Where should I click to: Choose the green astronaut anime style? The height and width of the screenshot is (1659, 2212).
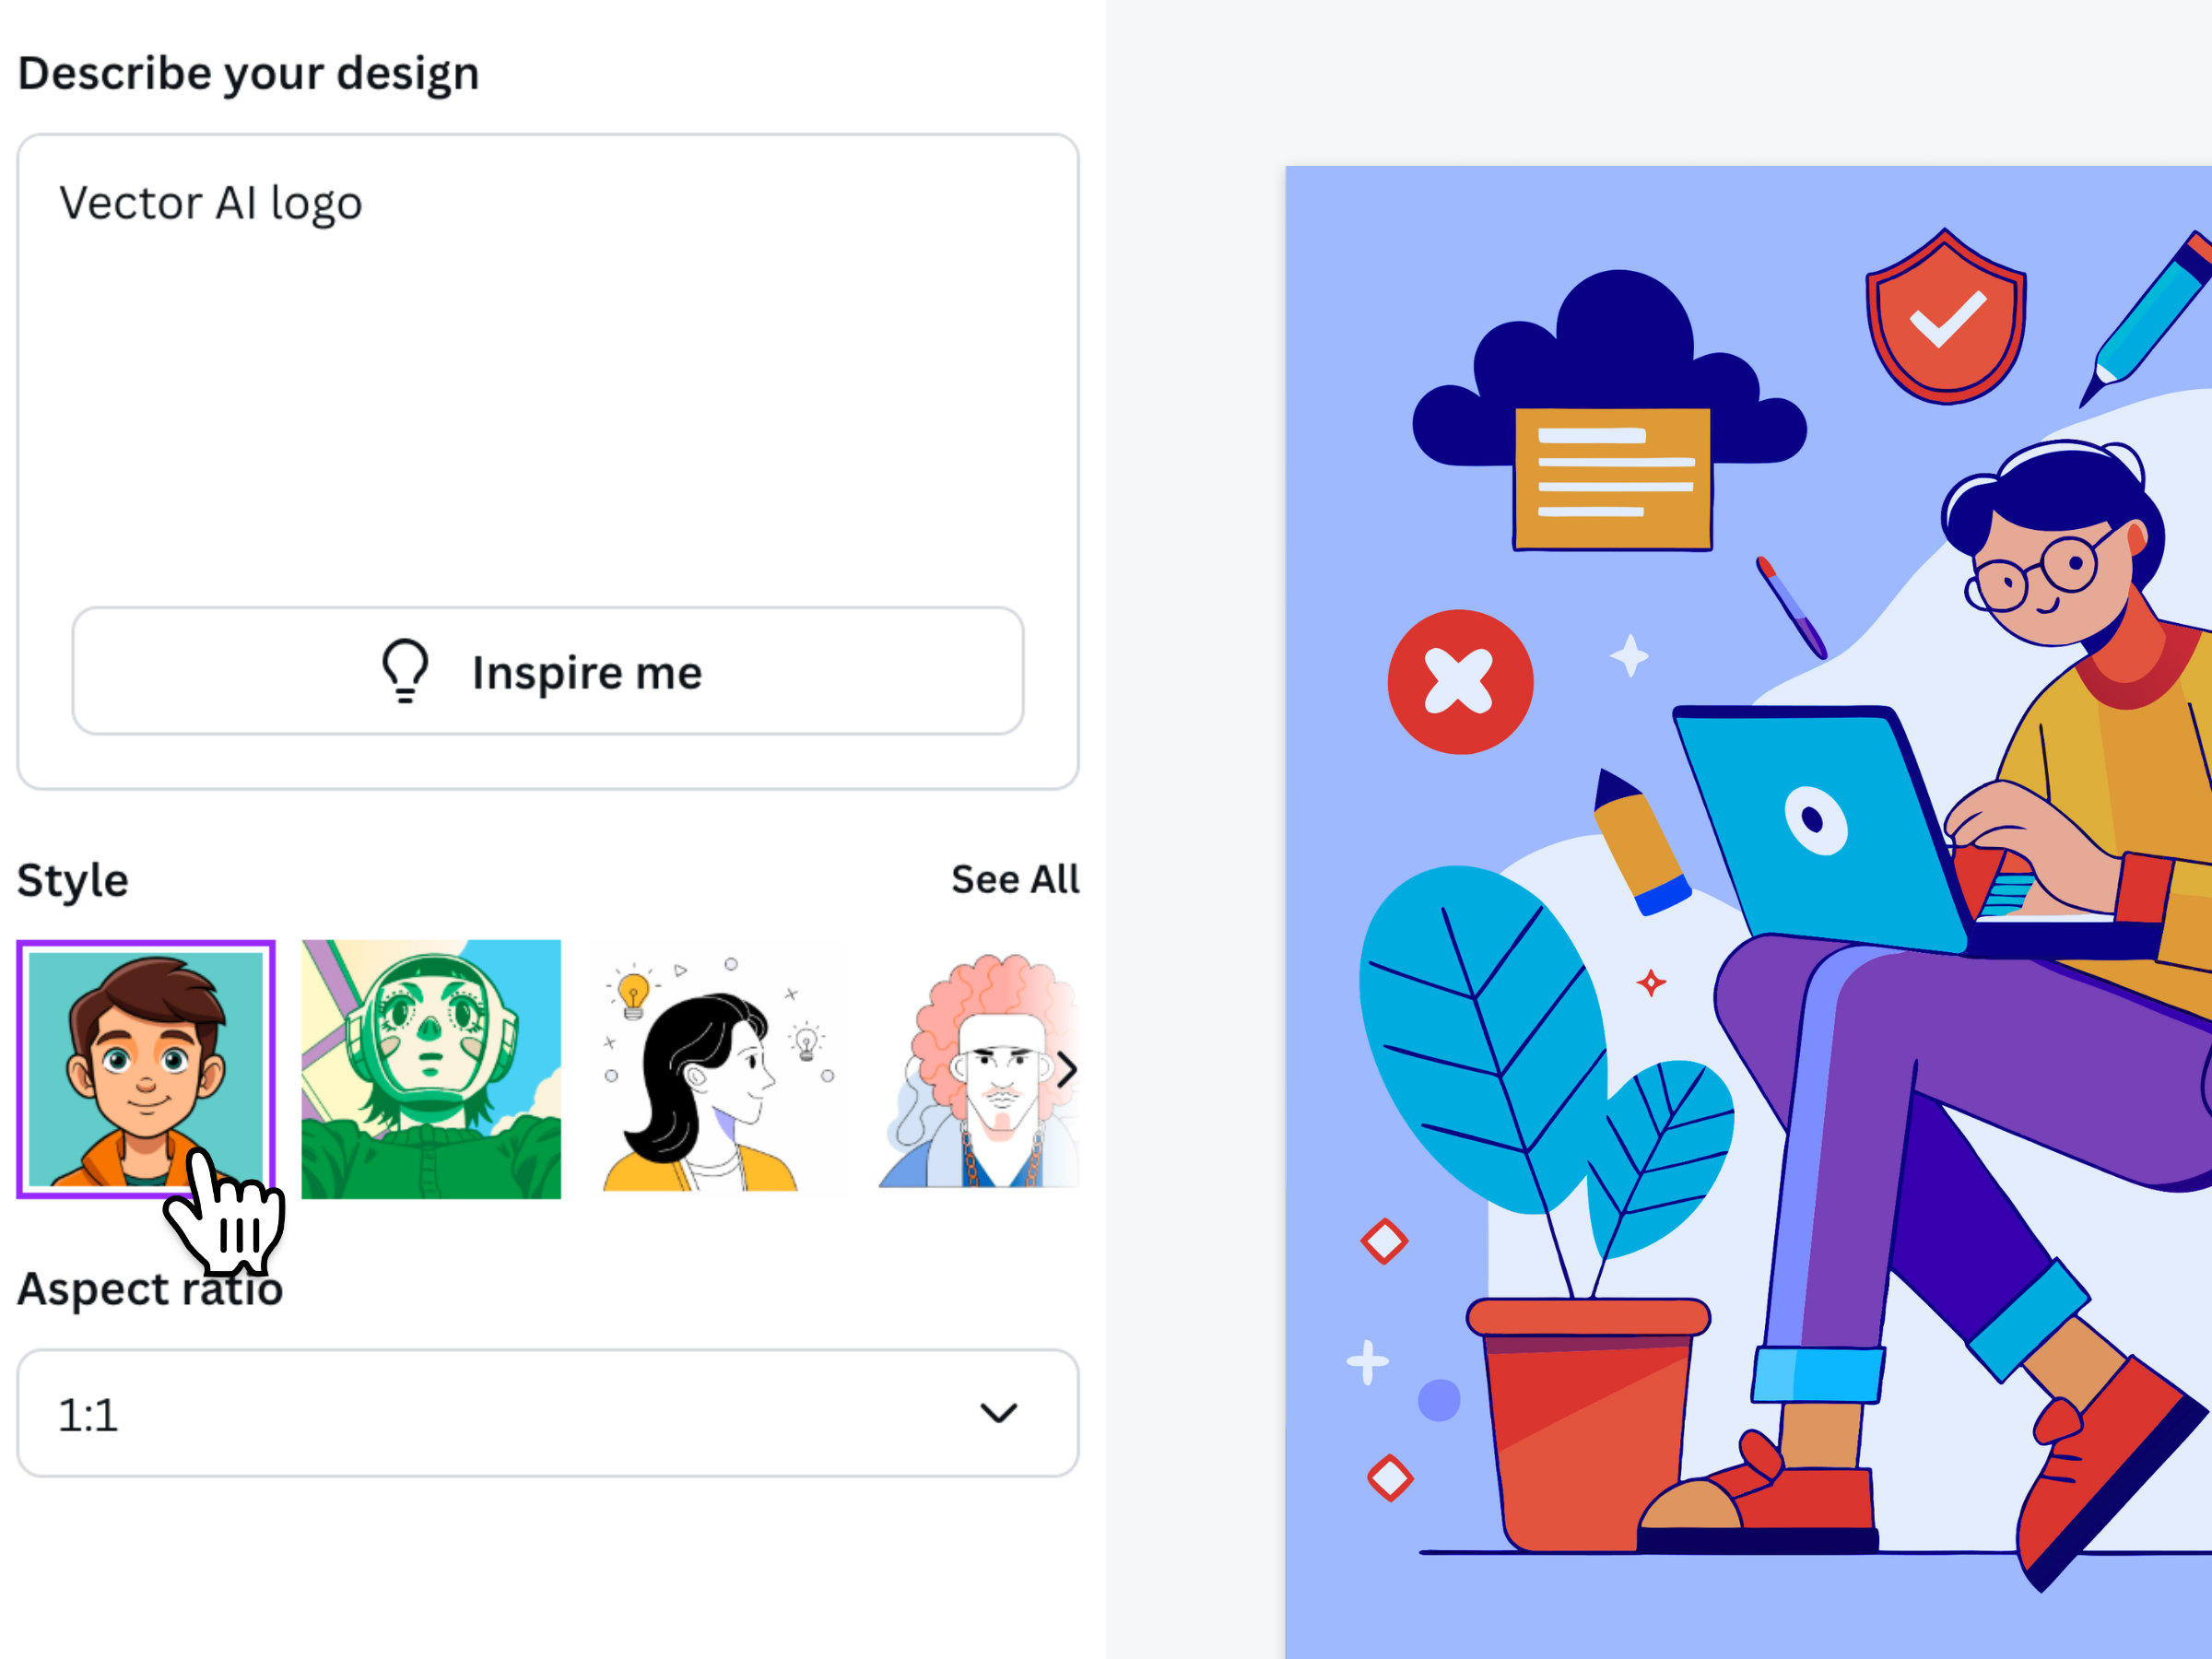click(431, 1068)
